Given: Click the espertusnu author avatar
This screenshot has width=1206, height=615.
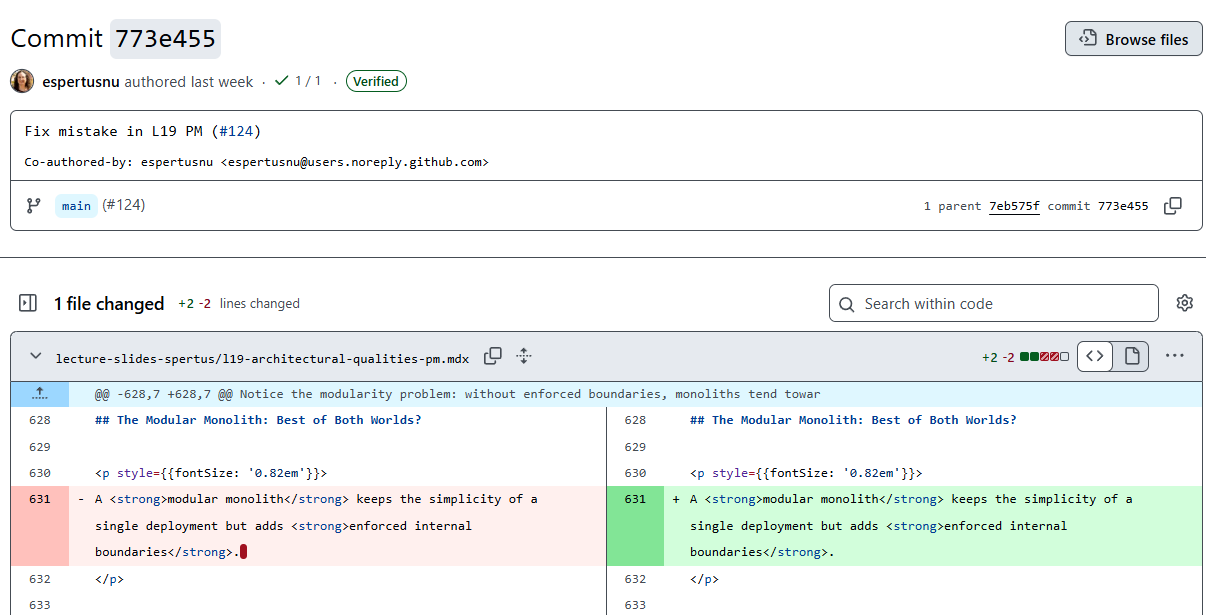Looking at the screenshot, I should [22, 81].
